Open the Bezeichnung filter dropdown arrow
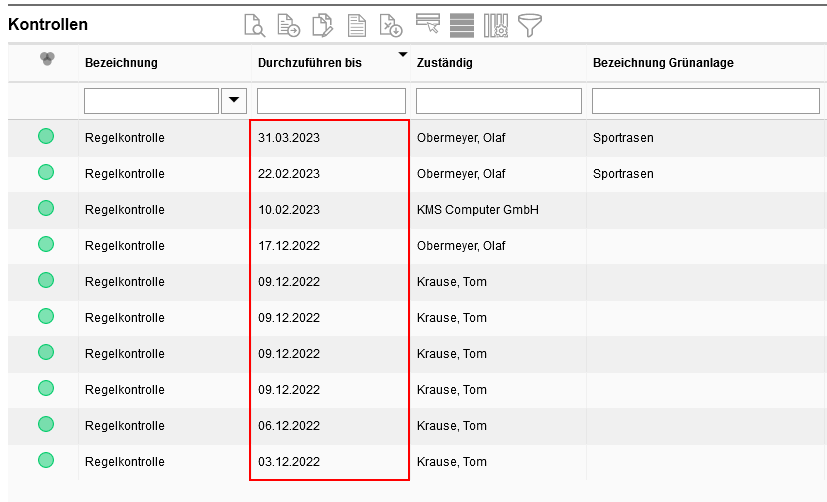The width and height of the screenshot is (827, 502). pyautogui.click(x=235, y=100)
